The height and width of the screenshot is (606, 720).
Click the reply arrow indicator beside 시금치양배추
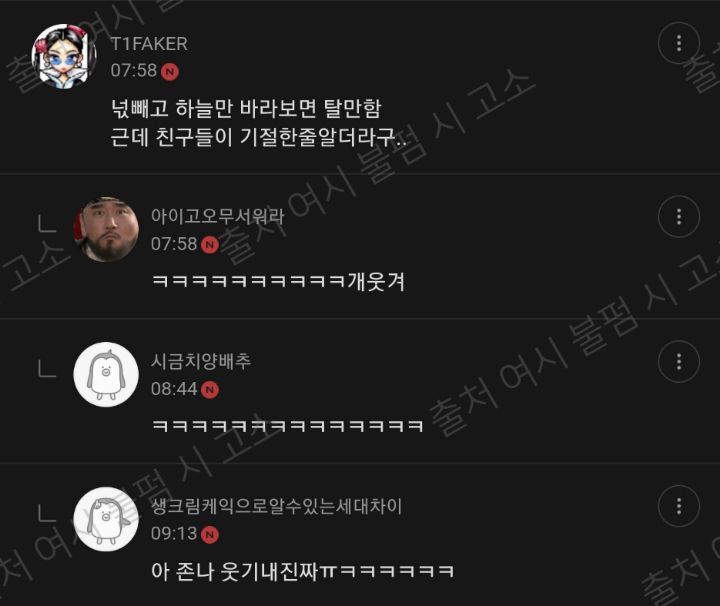tap(47, 368)
